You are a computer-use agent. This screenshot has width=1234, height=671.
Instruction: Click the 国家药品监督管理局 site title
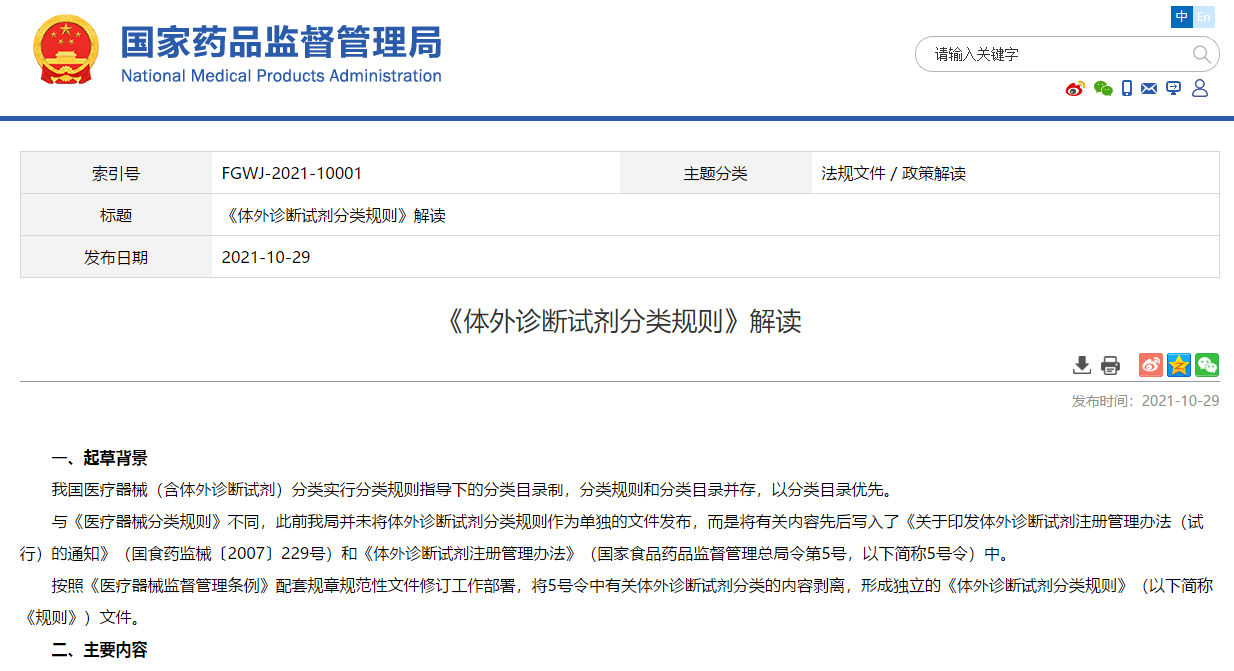[x=281, y=43]
